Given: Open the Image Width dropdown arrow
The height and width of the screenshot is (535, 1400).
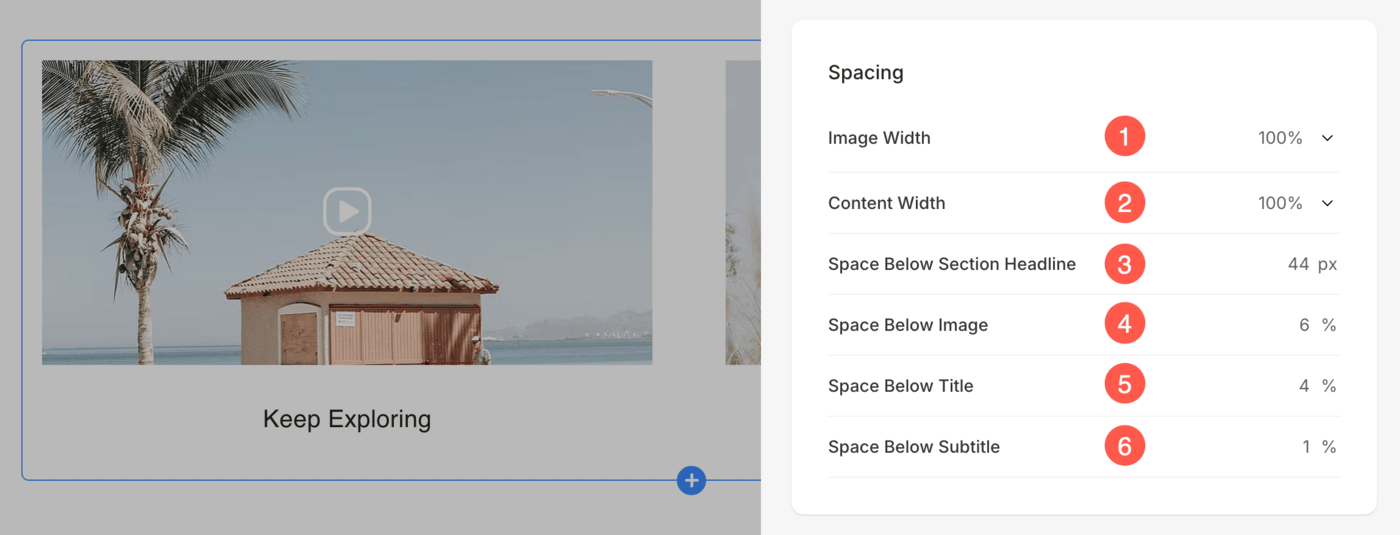Looking at the screenshot, I should tap(1327, 138).
